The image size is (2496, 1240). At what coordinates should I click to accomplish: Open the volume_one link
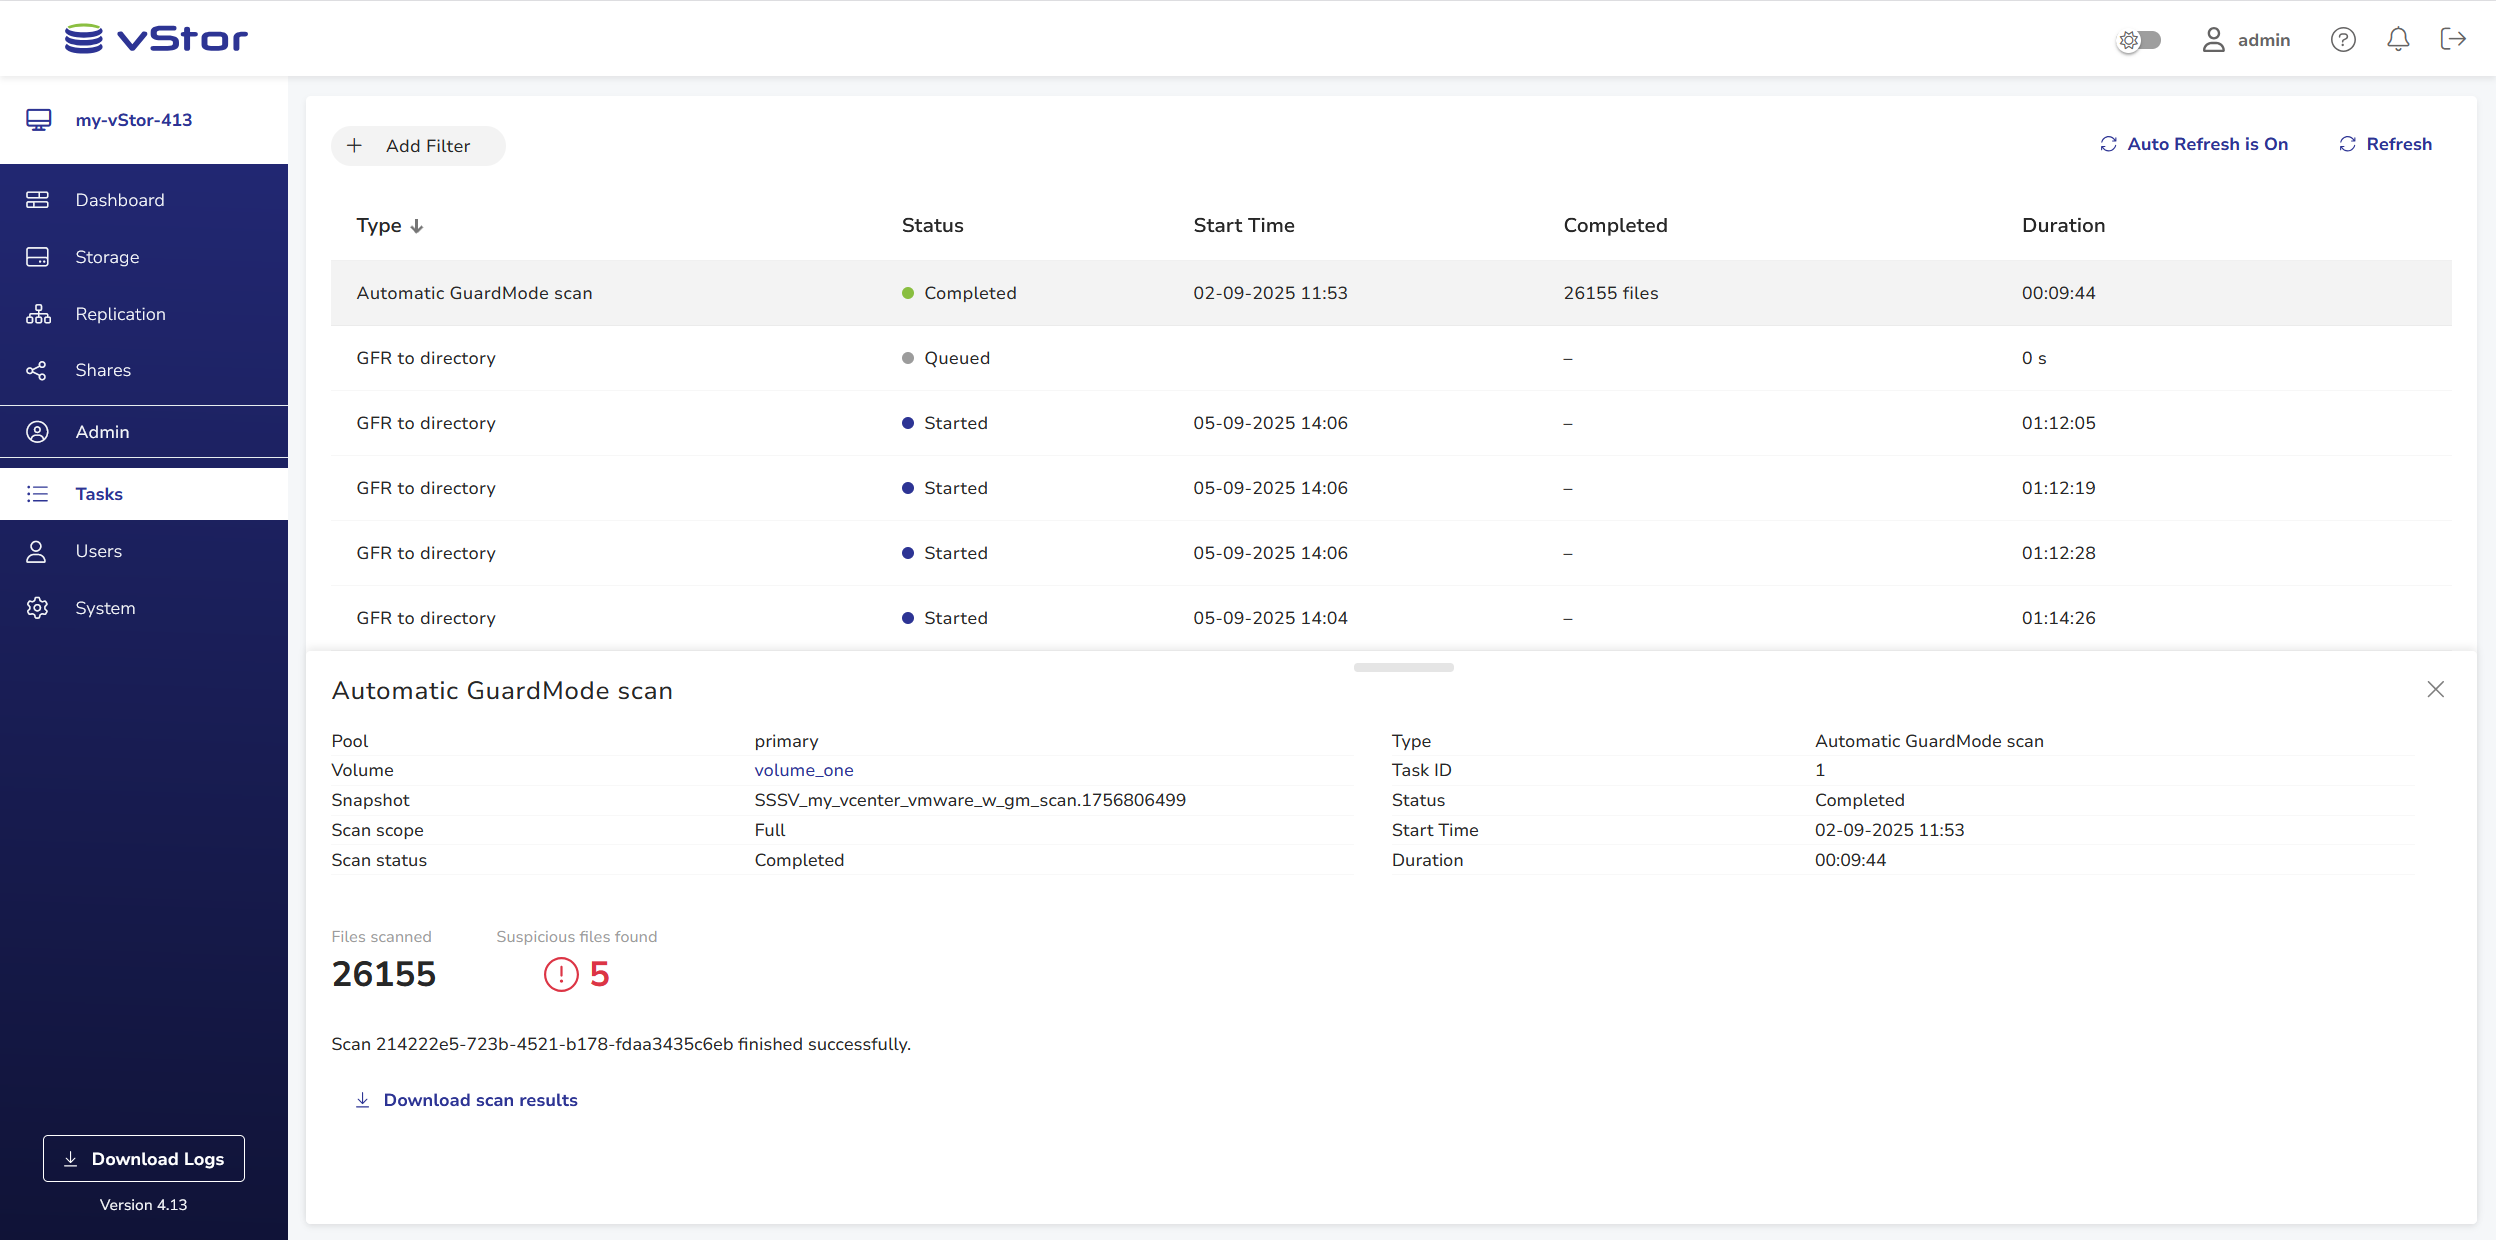[x=803, y=770]
